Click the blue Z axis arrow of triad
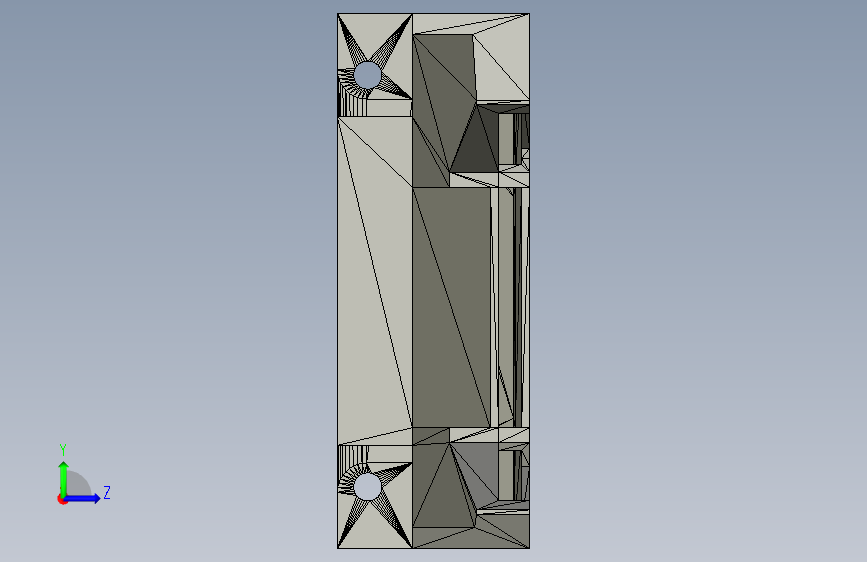 click(x=83, y=498)
